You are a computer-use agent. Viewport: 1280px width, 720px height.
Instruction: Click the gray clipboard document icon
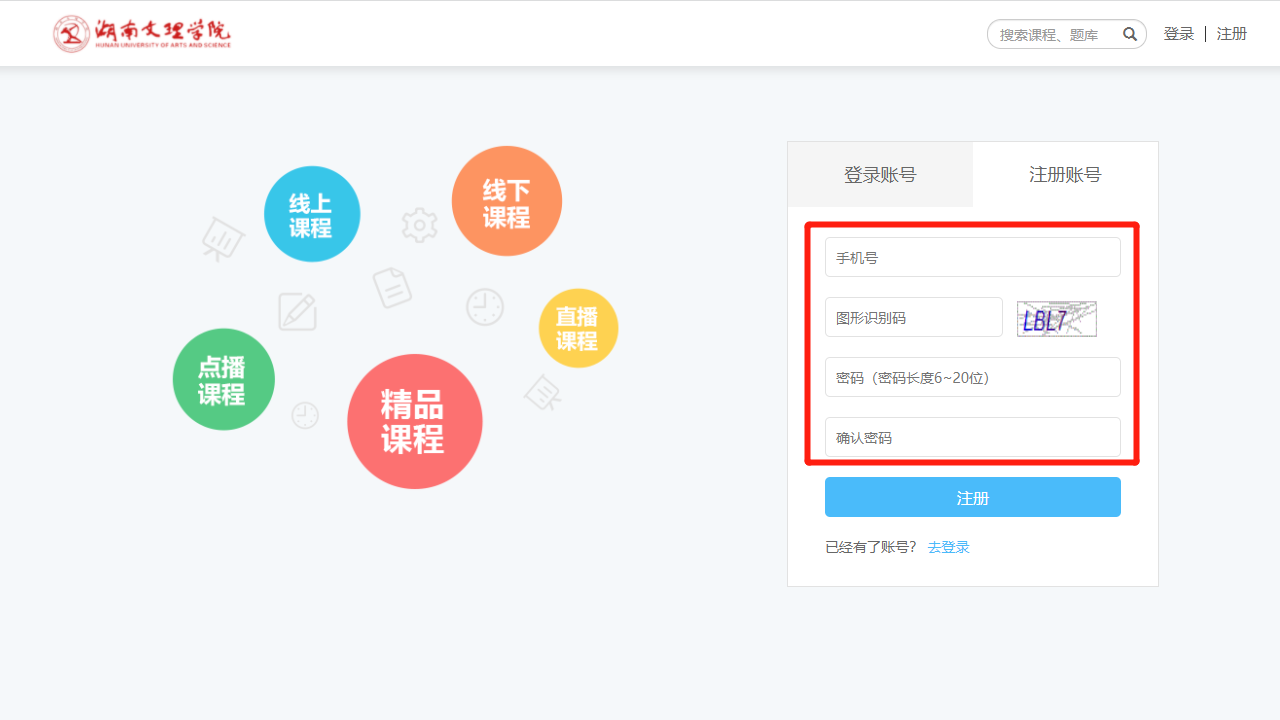(392, 287)
